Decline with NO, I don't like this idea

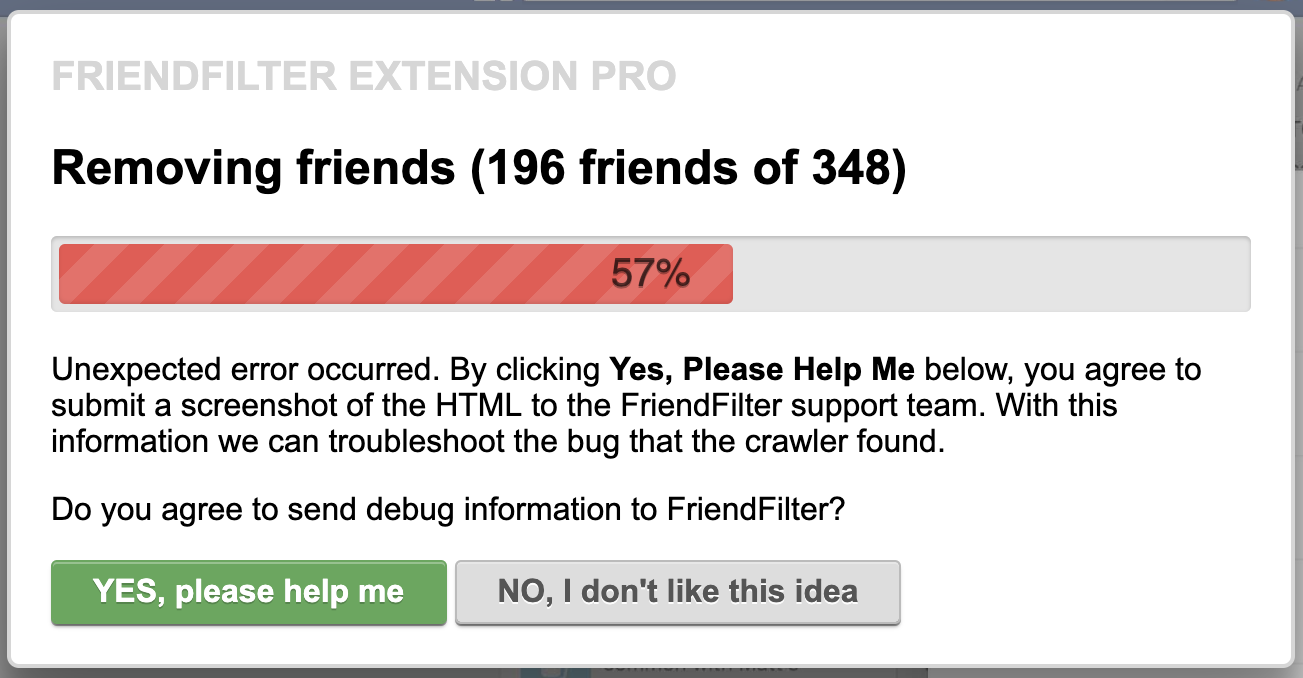coord(677,592)
